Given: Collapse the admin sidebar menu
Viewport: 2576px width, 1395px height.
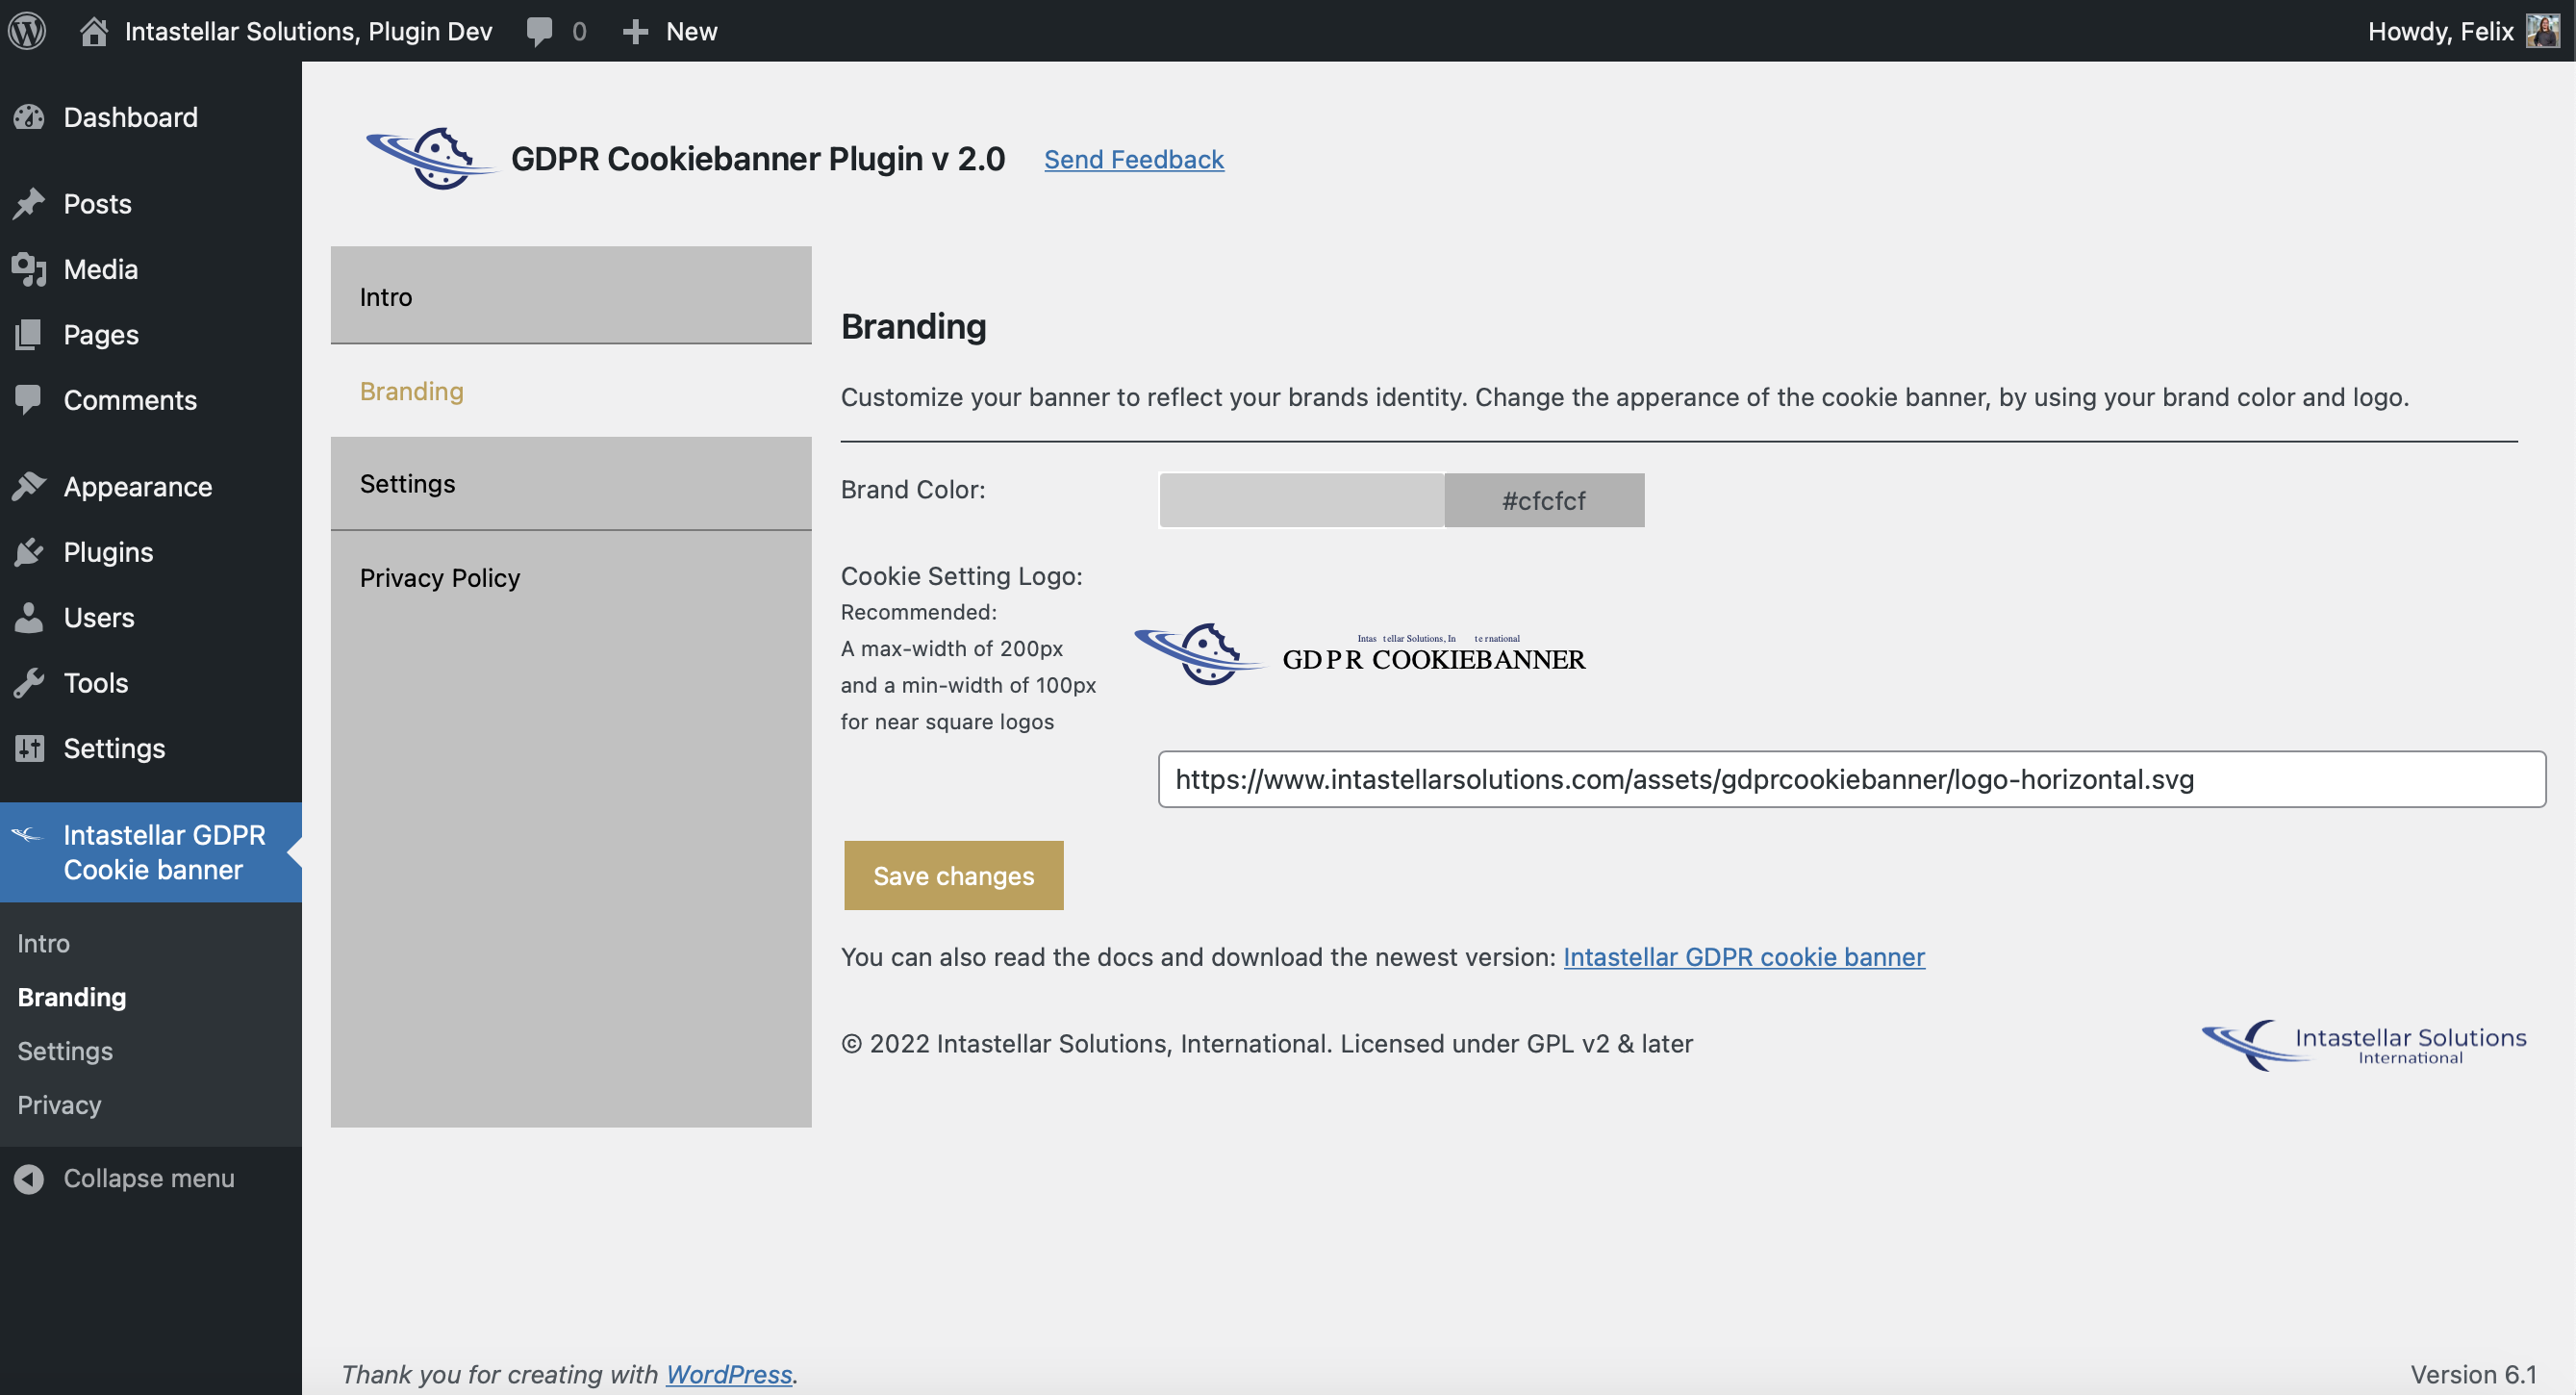Looking at the screenshot, I should coord(149,1179).
